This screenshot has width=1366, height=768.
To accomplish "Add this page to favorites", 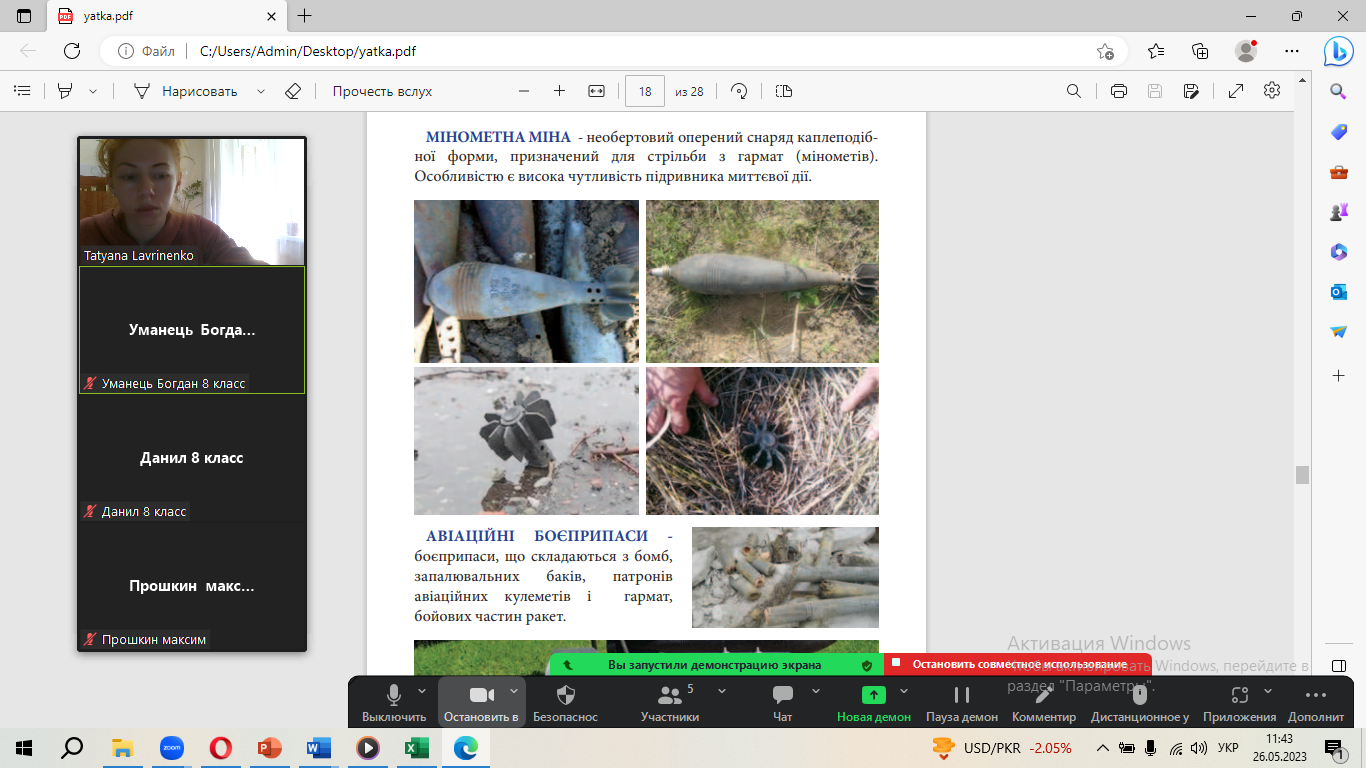I will pos(1105,51).
